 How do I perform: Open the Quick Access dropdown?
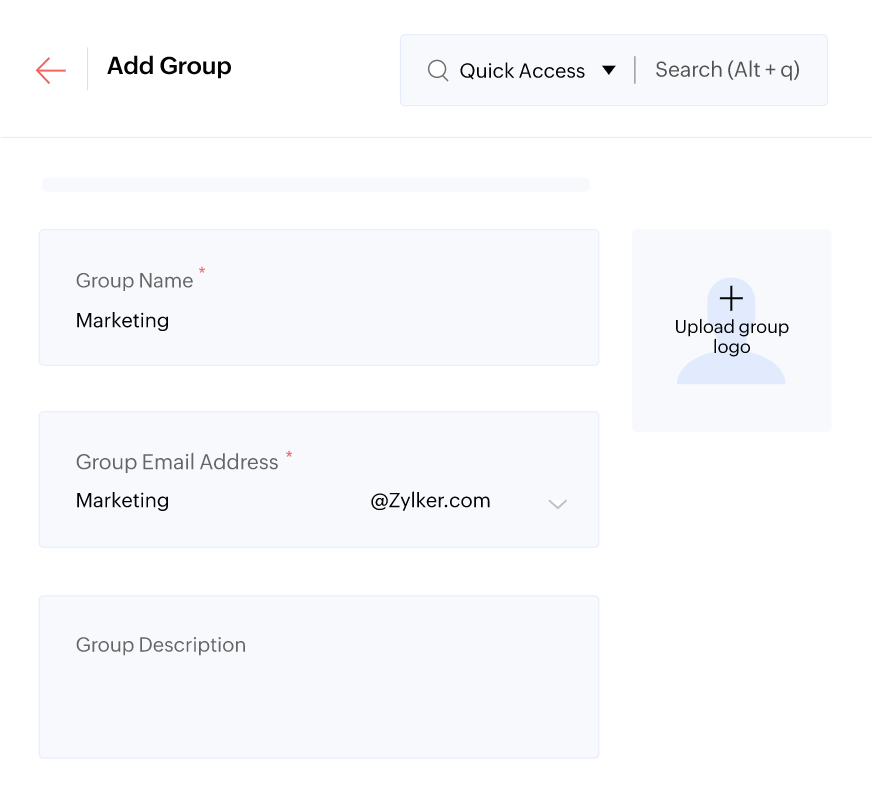(x=537, y=71)
